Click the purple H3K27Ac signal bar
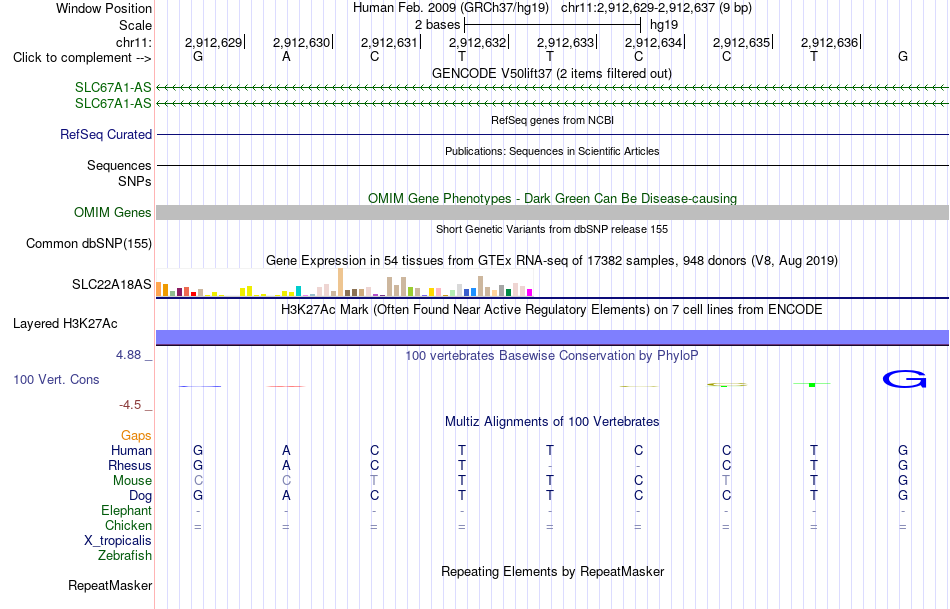Image resolution: width=950 pixels, height=609 pixels. coord(552,338)
